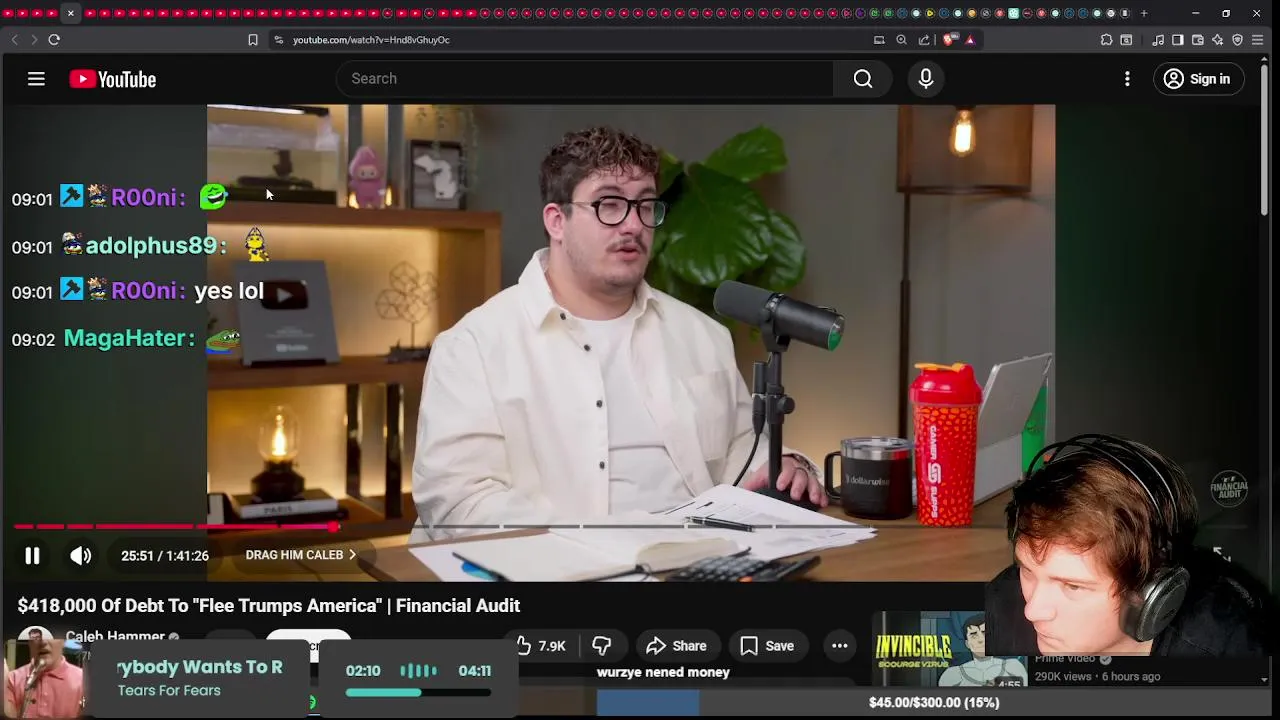Dislike the video

pyautogui.click(x=601, y=646)
